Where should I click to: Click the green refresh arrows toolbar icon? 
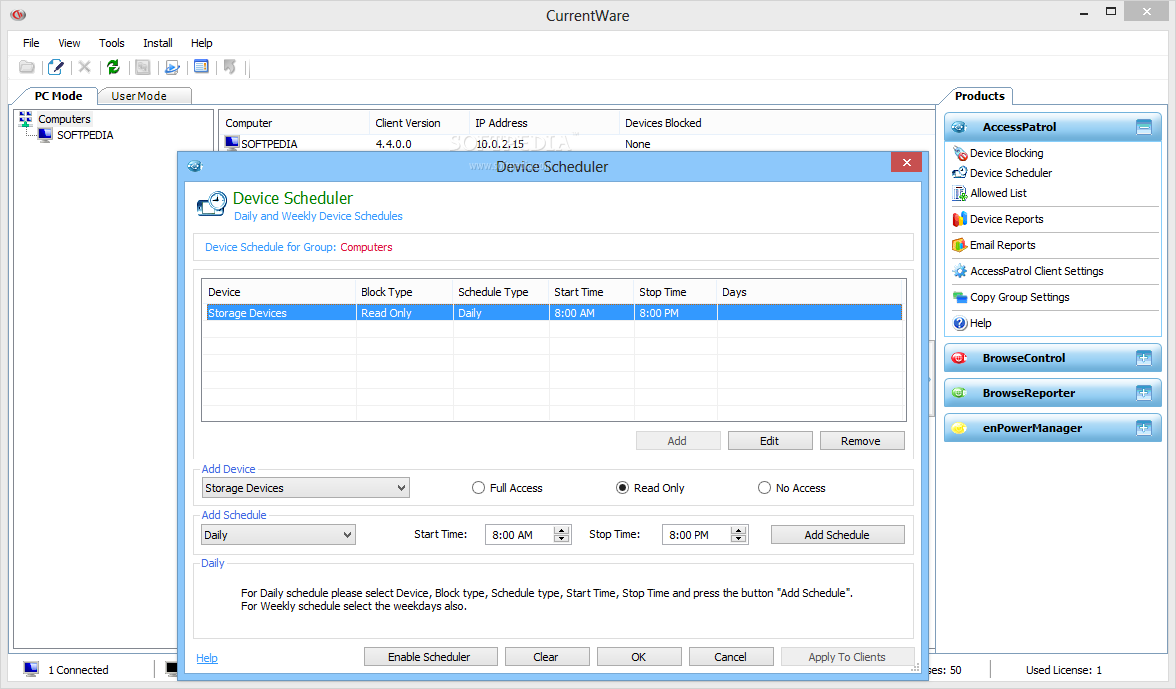tap(113, 67)
